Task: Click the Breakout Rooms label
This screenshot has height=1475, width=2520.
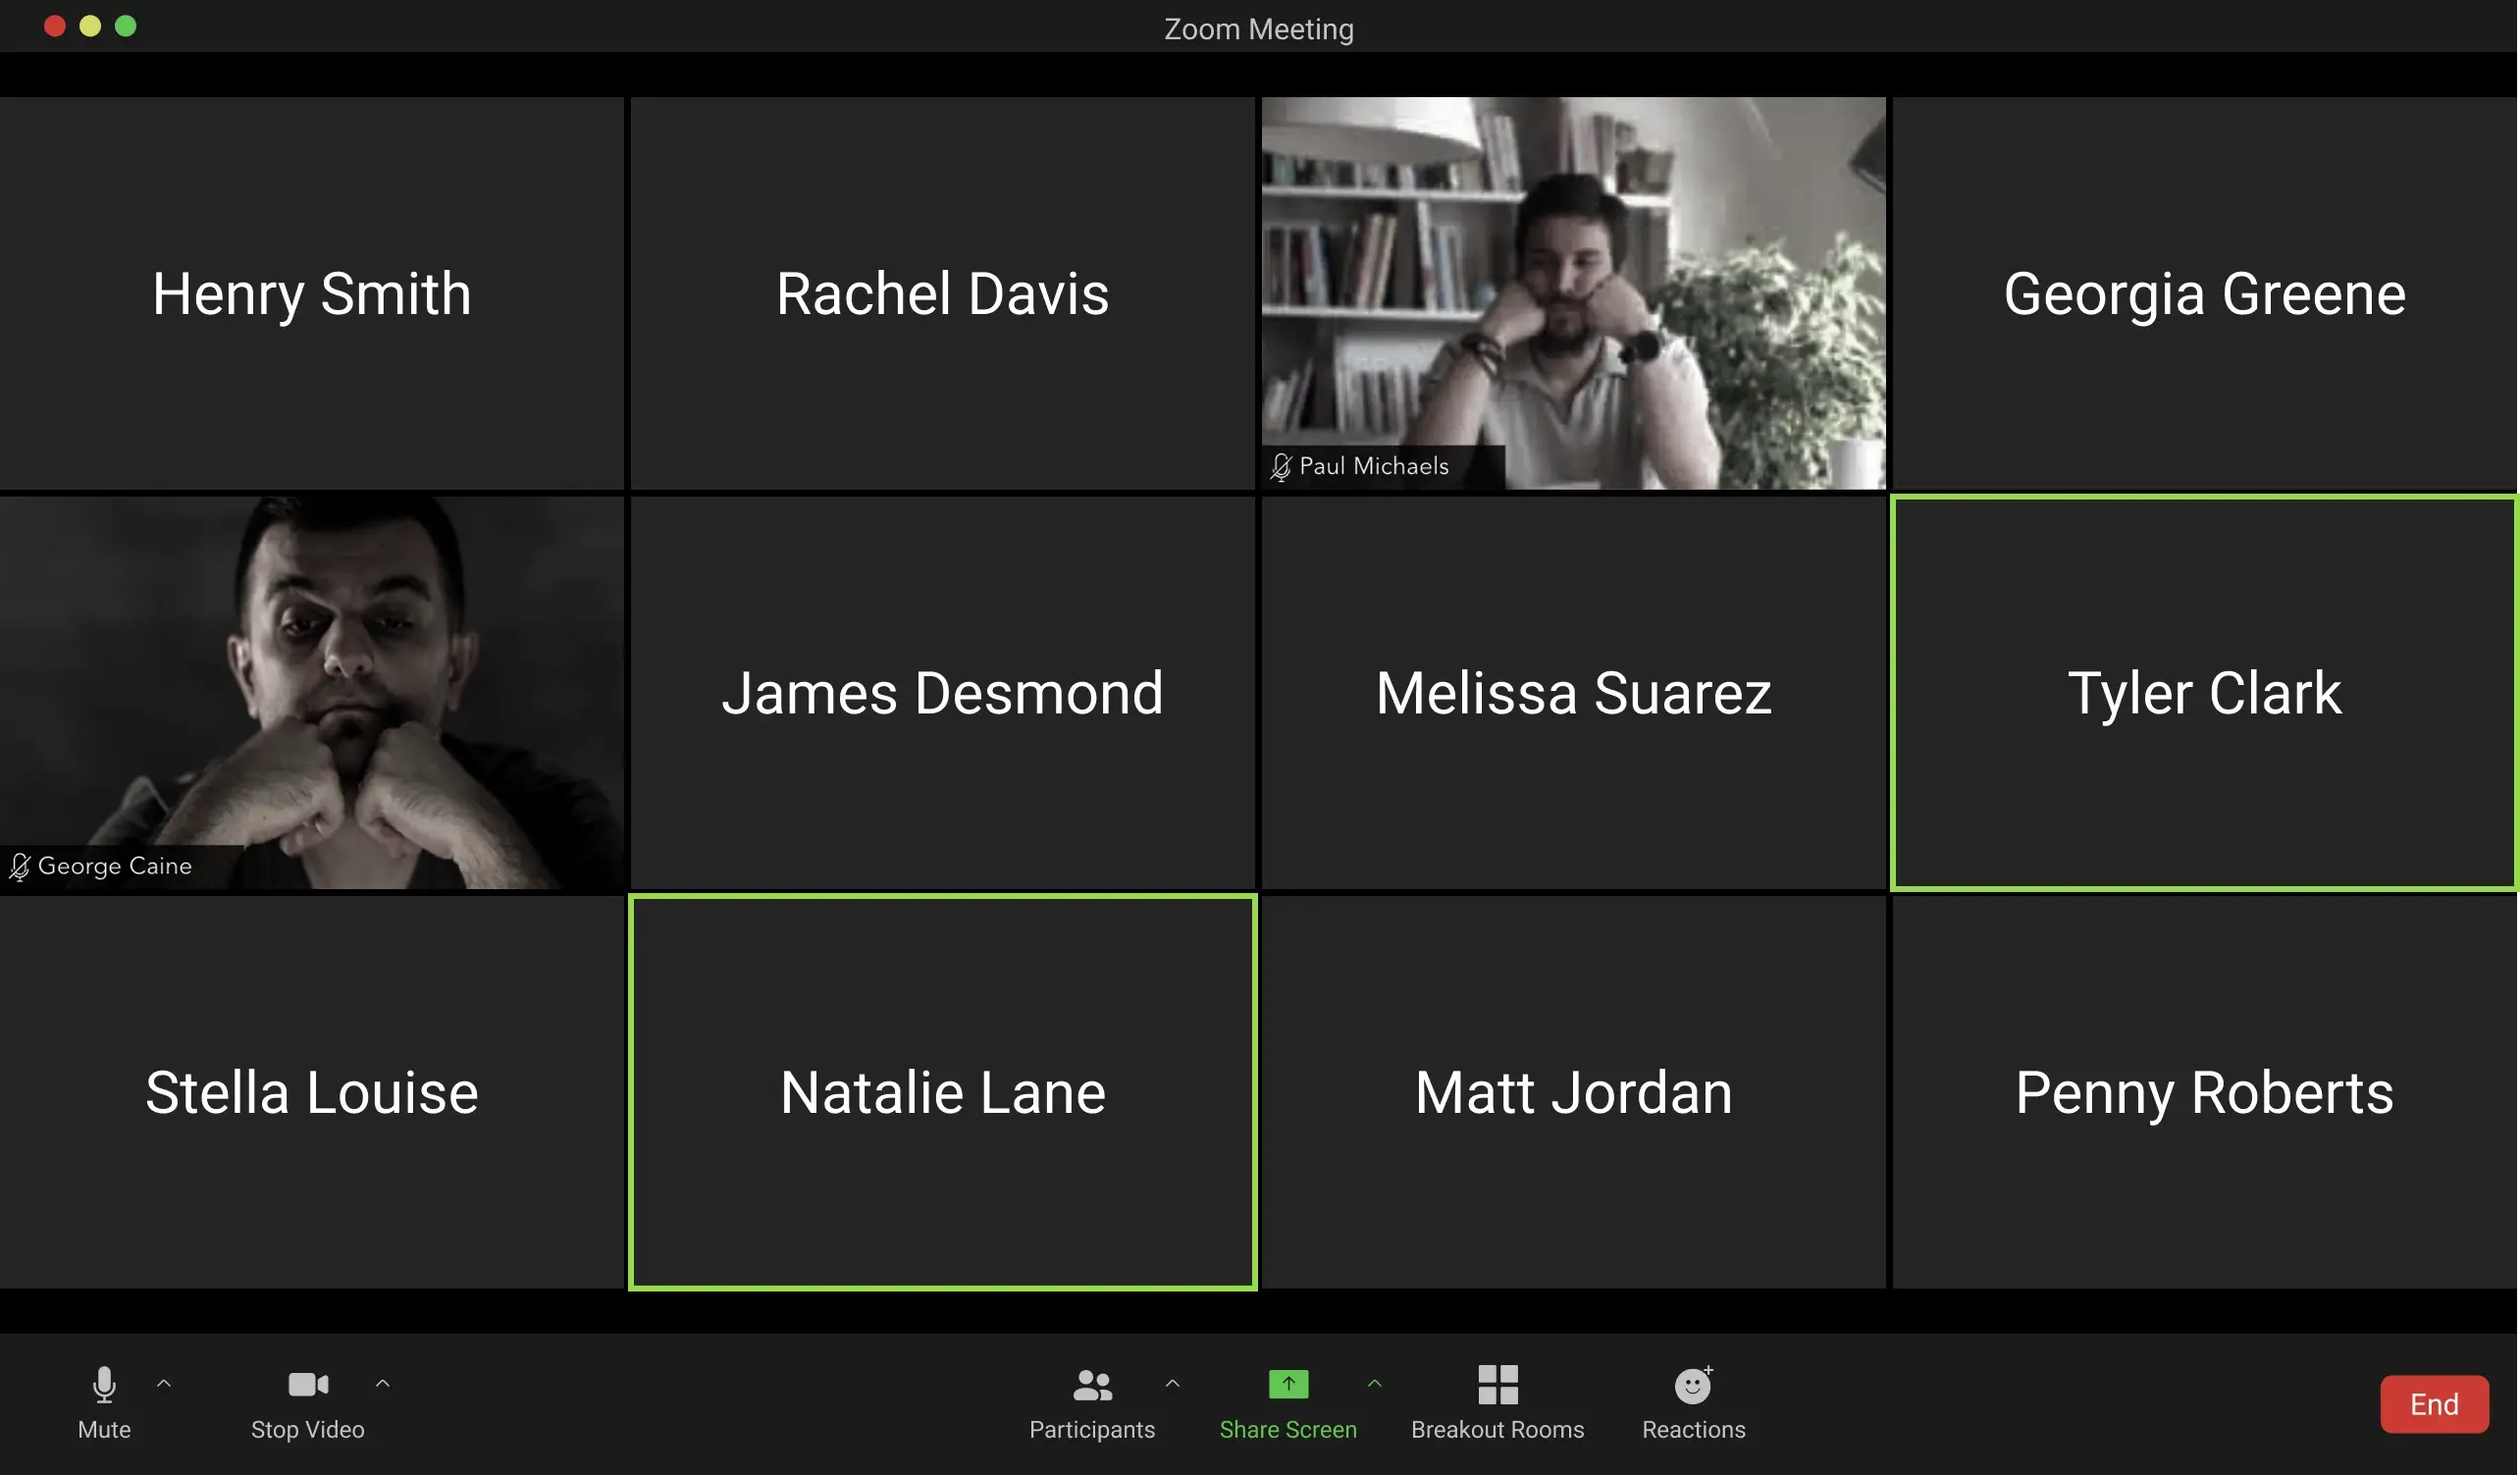Action: [1498, 1430]
